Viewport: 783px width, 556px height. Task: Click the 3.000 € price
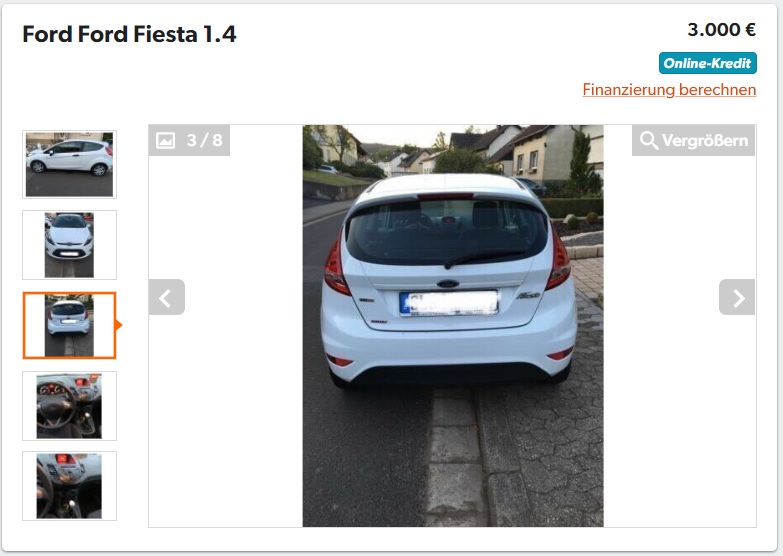(722, 30)
